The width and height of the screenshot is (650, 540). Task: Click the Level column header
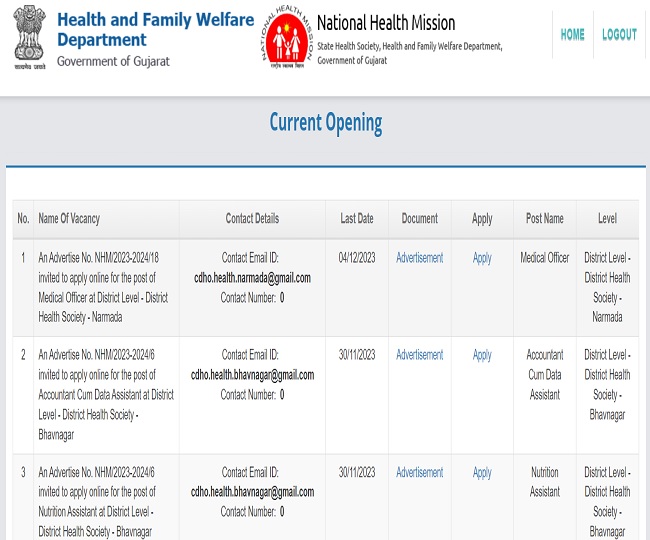coord(607,218)
